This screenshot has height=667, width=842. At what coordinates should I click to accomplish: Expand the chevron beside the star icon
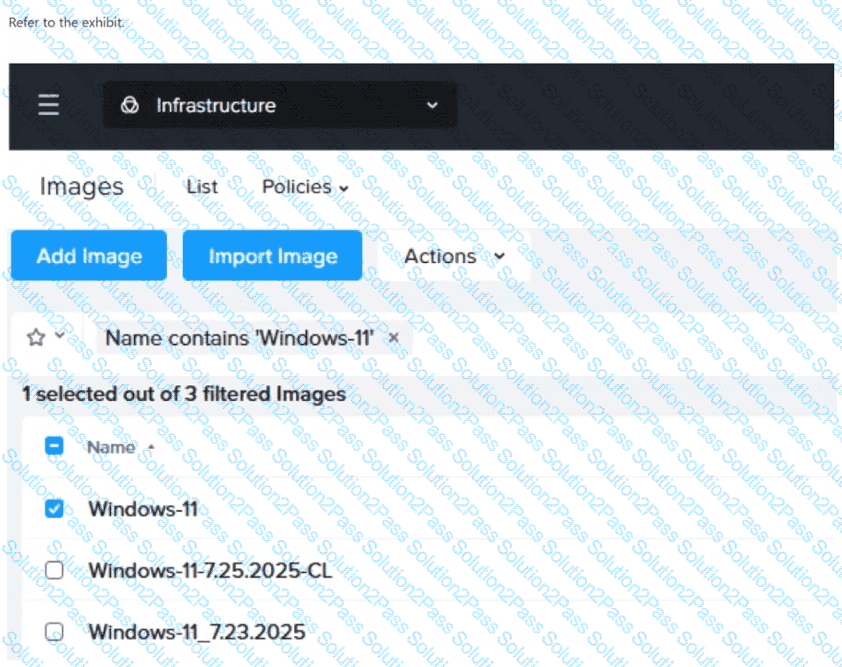[60, 336]
